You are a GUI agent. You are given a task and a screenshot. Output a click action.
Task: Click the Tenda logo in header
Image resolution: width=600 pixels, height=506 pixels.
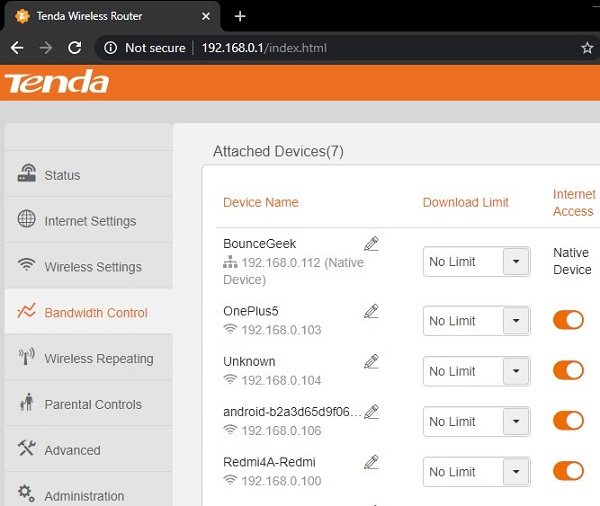point(57,82)
